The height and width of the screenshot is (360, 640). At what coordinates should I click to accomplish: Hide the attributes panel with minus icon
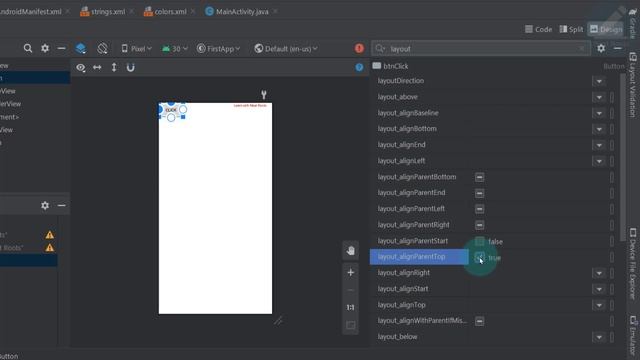618,49
